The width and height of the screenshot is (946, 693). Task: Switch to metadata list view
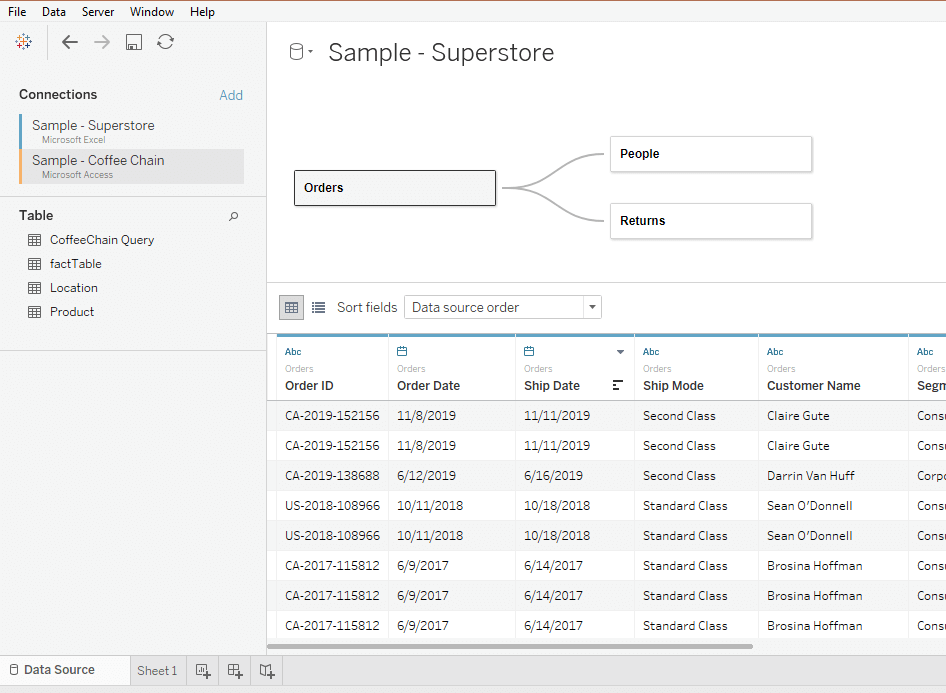click(318, 307)
